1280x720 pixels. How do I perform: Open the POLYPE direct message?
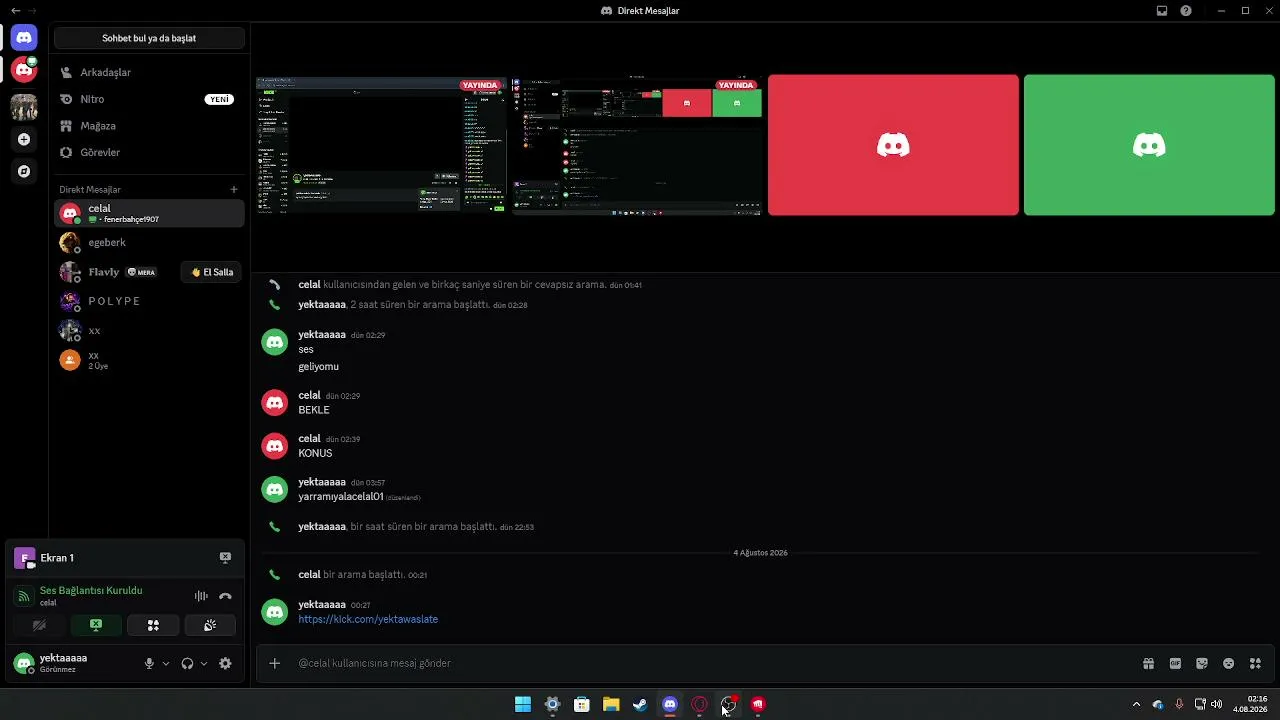[x=149, y=301]
